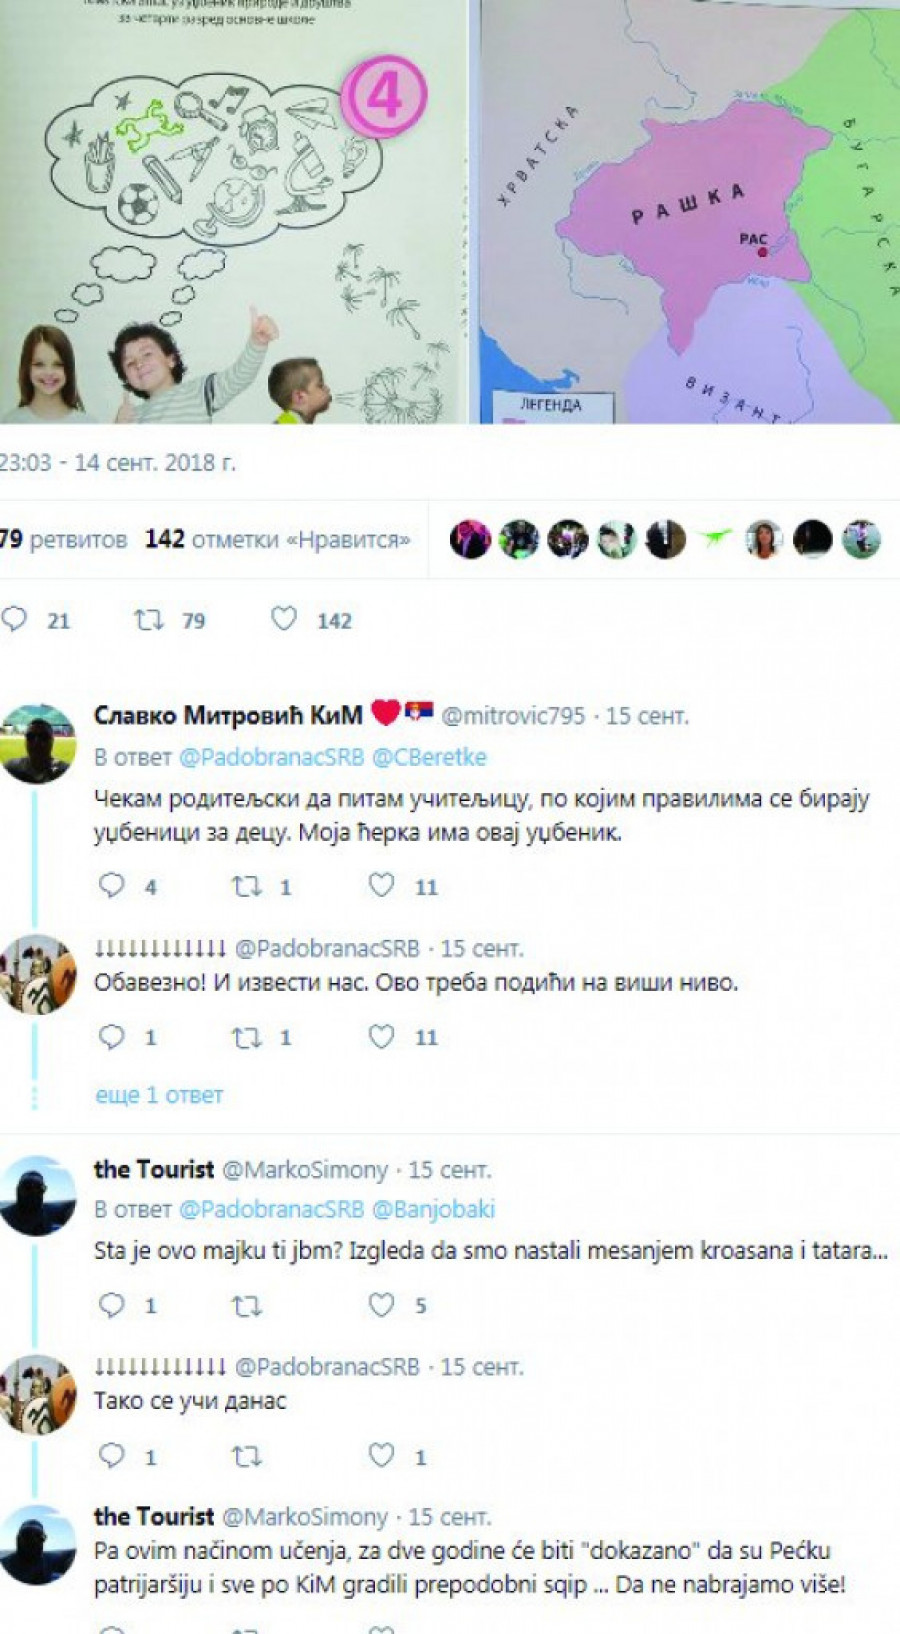Open the '142 отметки «Нравится»' list
Viewport: 900px width, 1634px height.
[x=277, y=539]
